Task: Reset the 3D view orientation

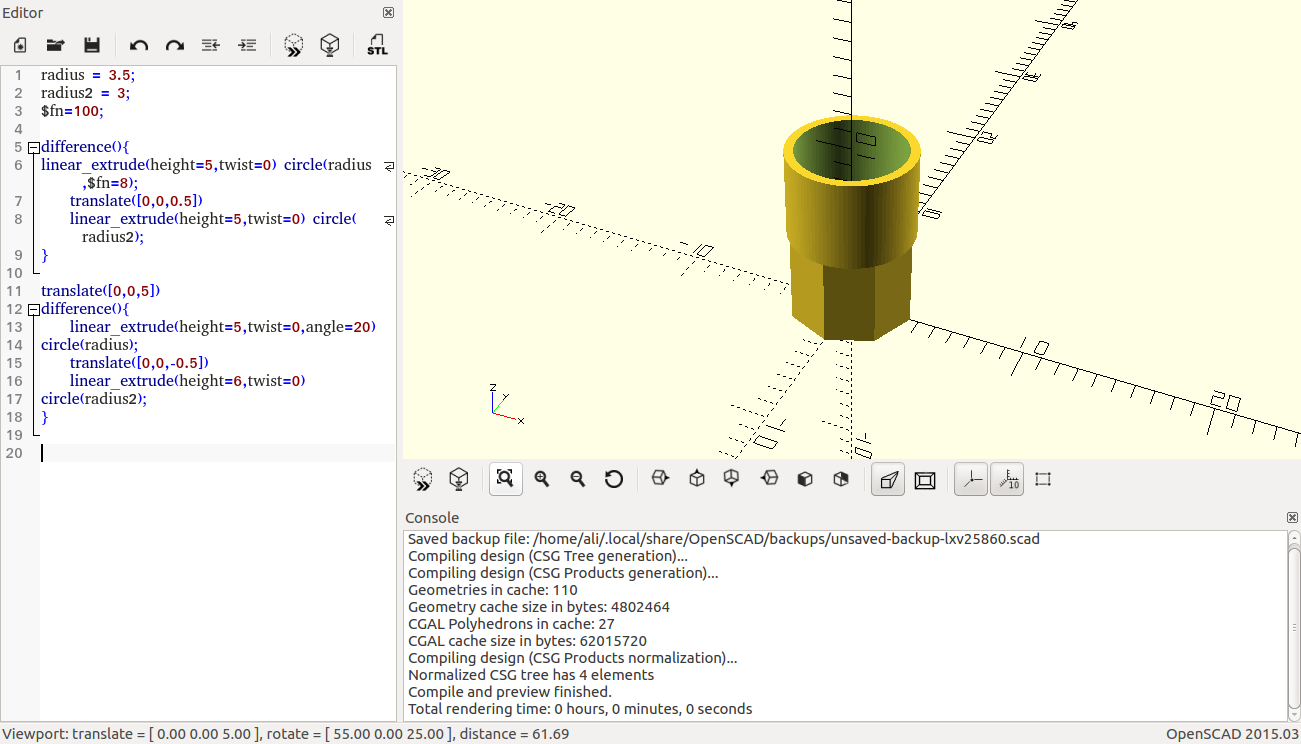Action: pos(614,479)
